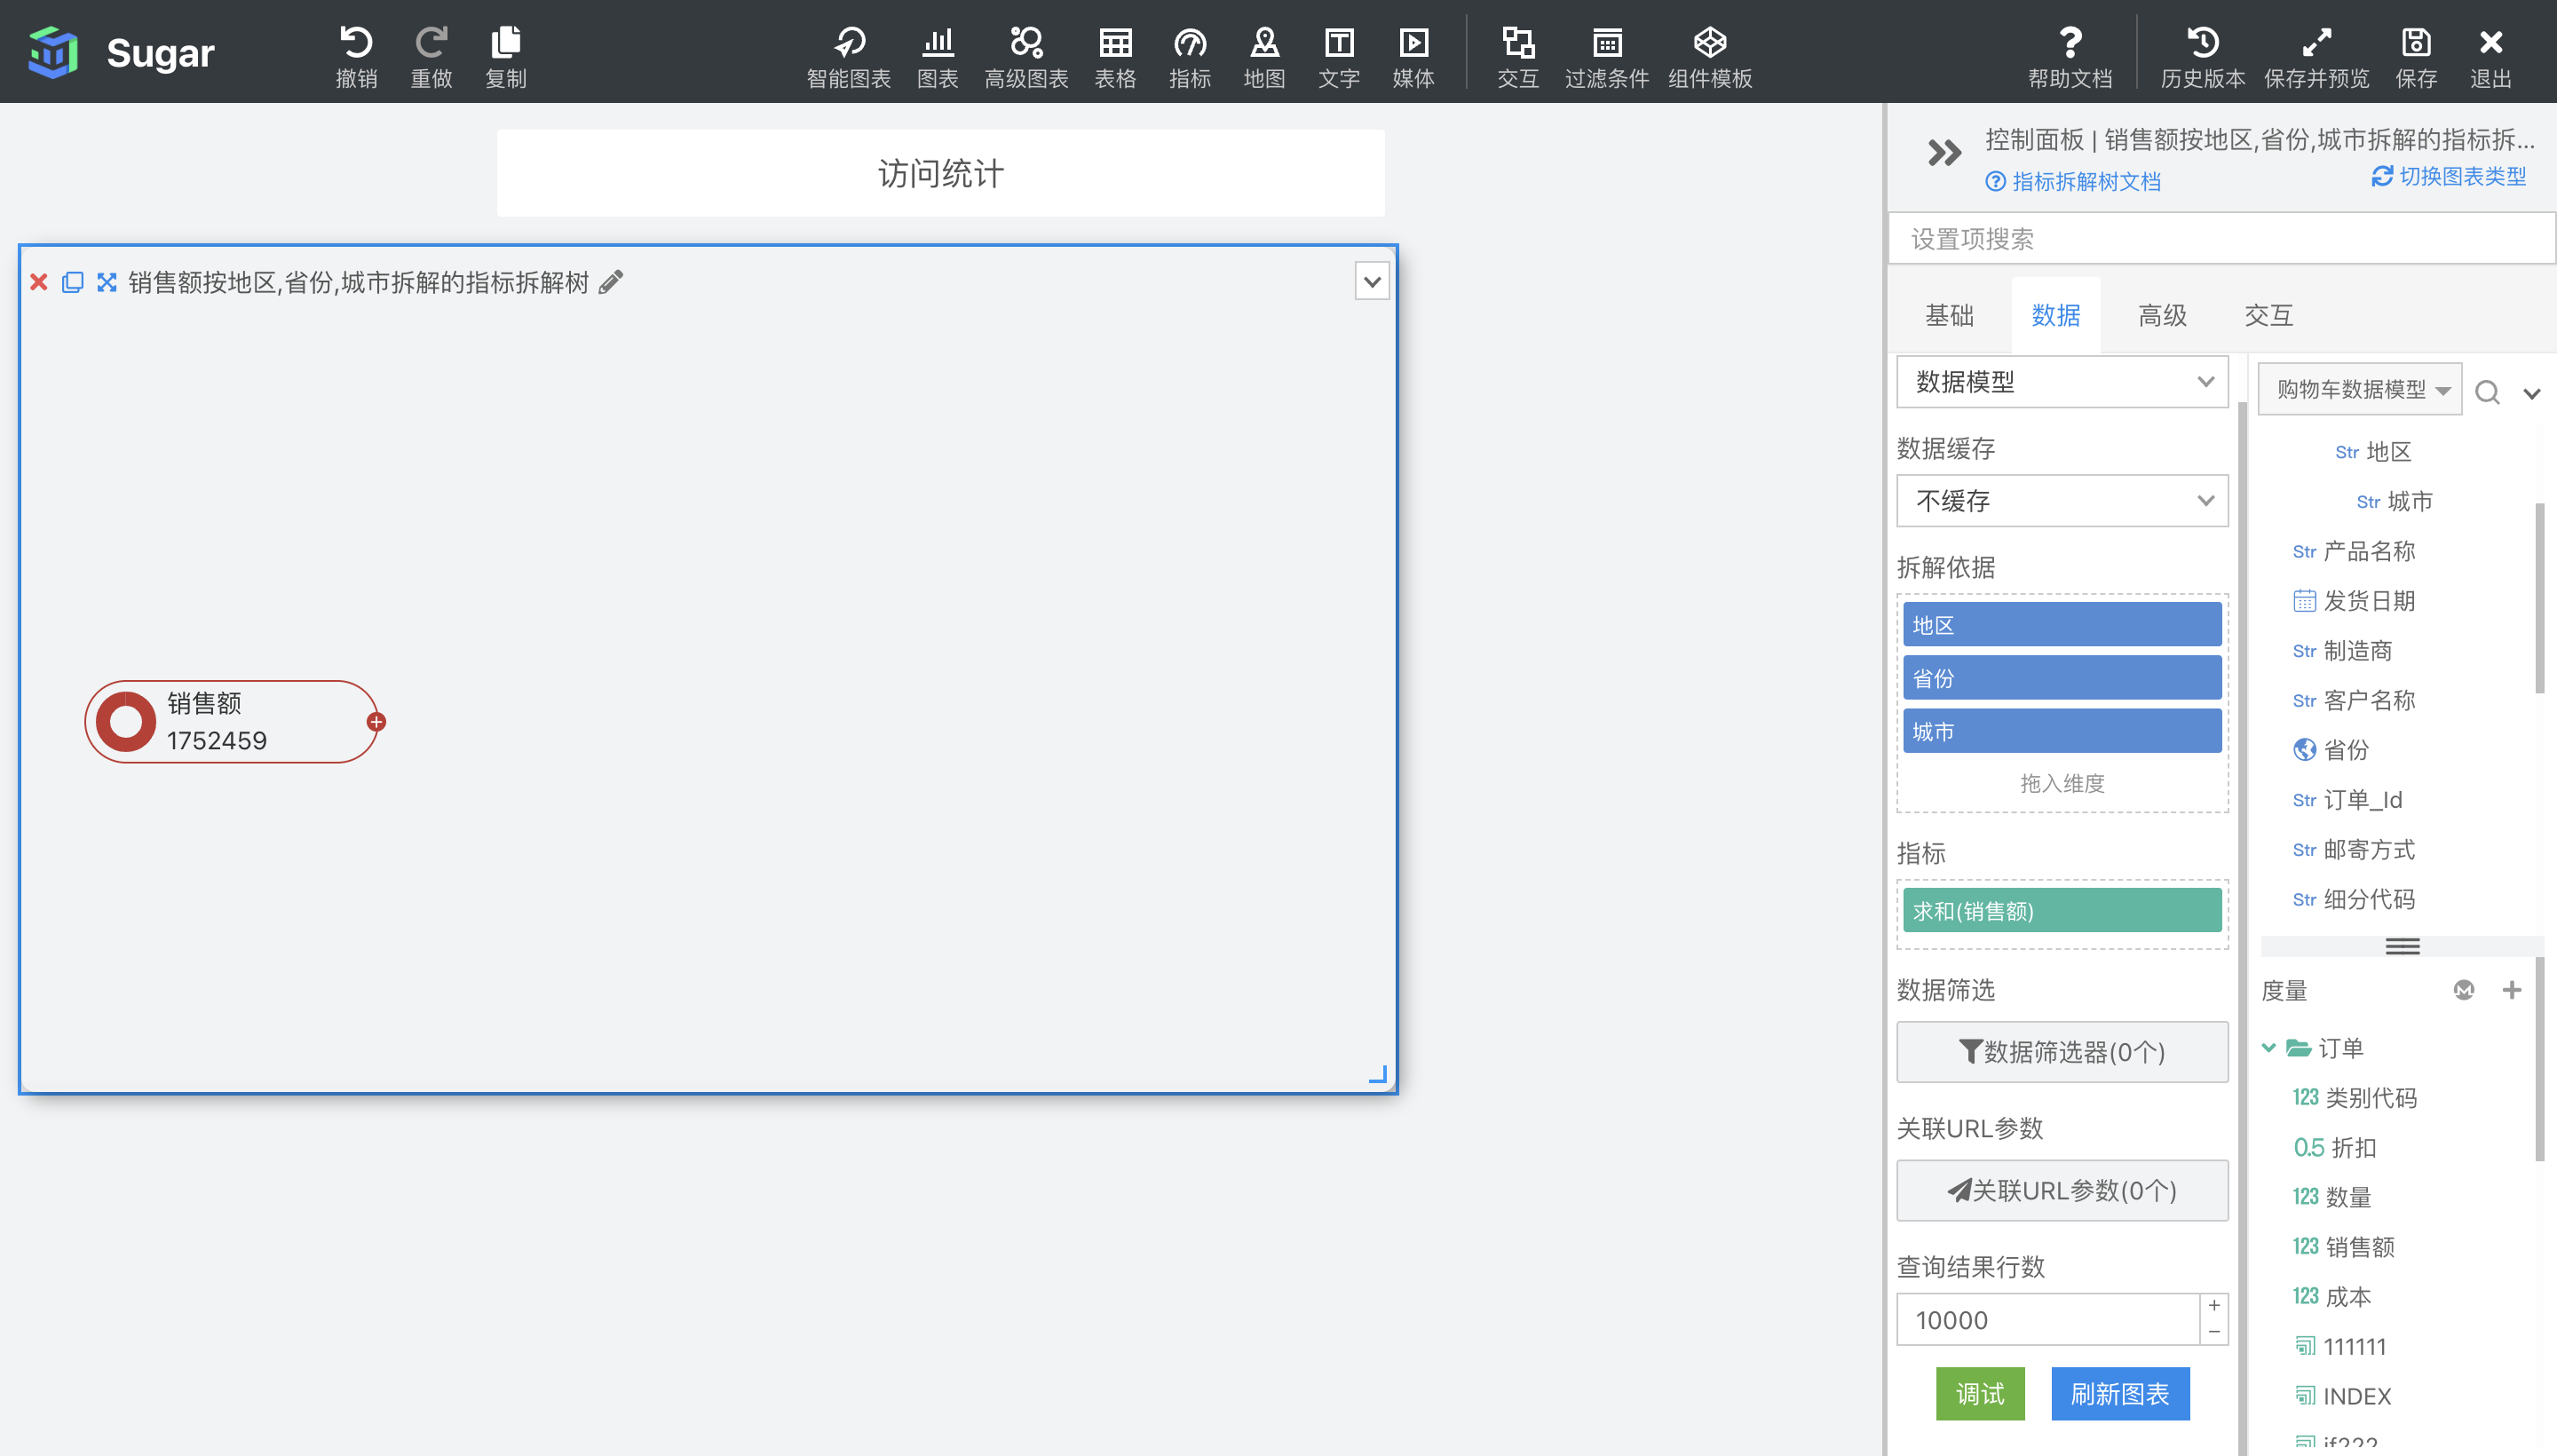Screen dimensions: 2557x1456
Task: Click the circular icon beside 度量 header
Action: pyautogui.click(x=2464, y=990)
